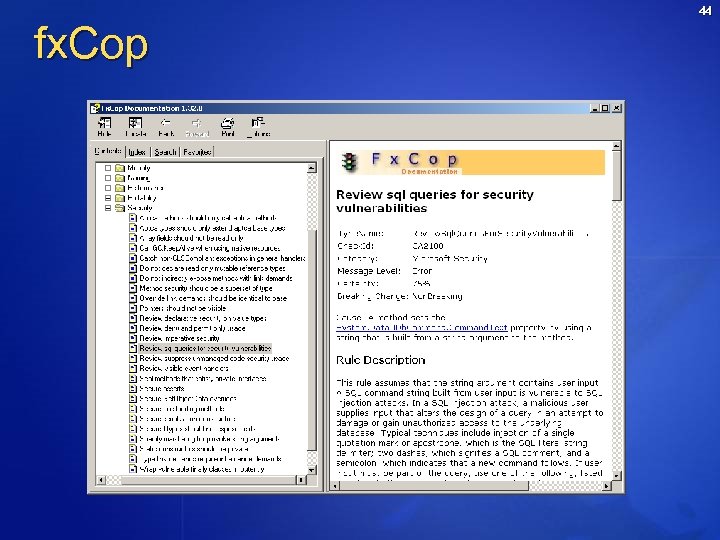
Task: Select 'Review sql queries for security vulnerabilities' item
Action: 205,349
